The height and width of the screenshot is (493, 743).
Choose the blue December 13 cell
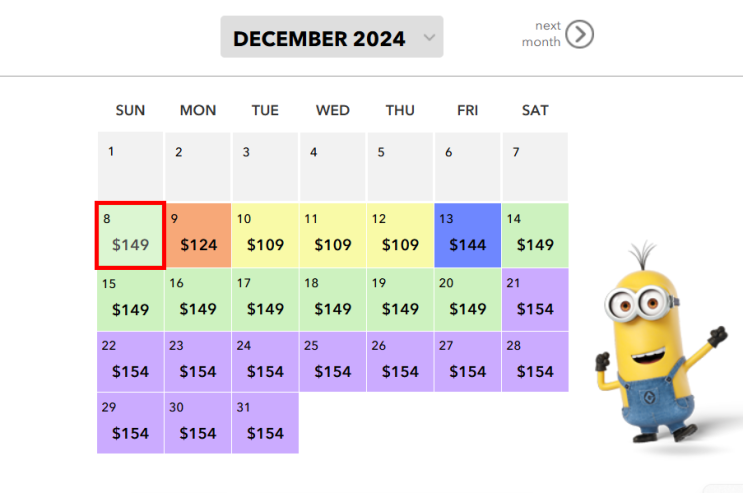467,236
